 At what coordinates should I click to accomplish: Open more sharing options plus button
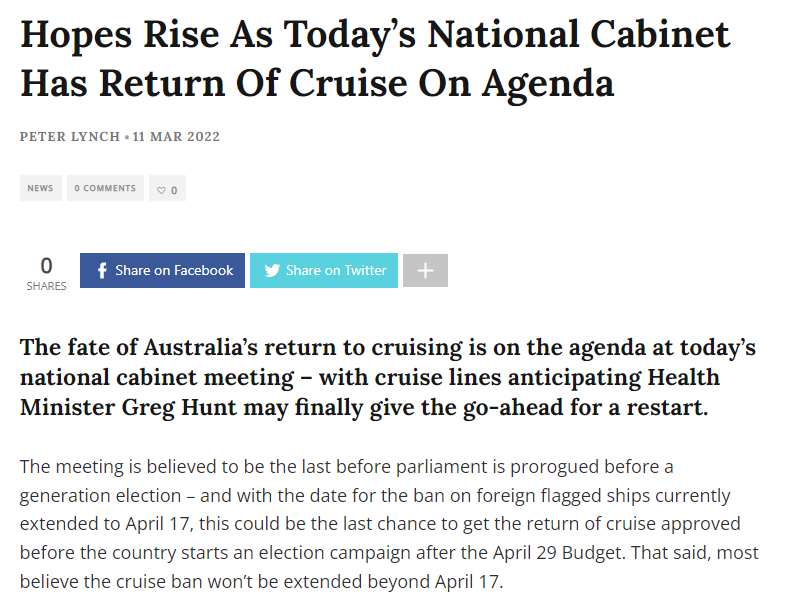(425, 271)
